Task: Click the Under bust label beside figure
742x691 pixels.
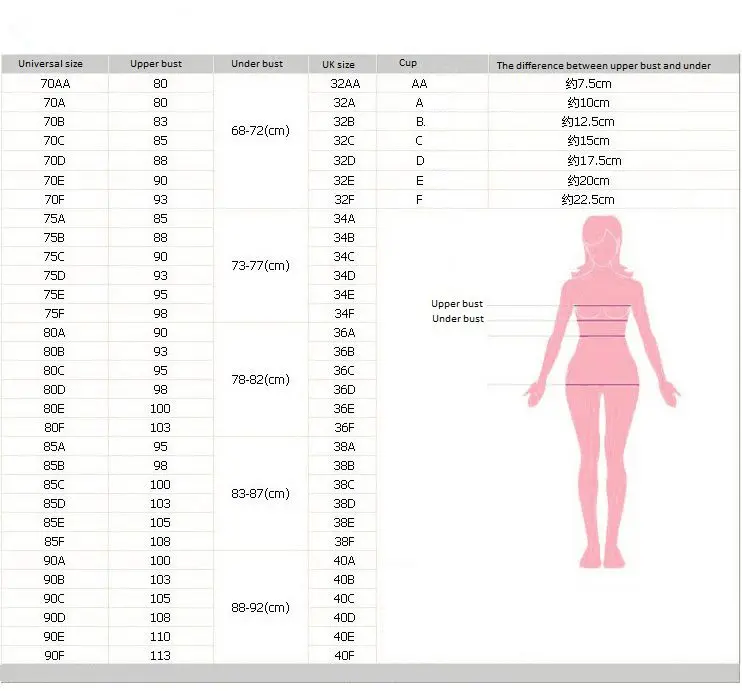Action: (458, 319)
